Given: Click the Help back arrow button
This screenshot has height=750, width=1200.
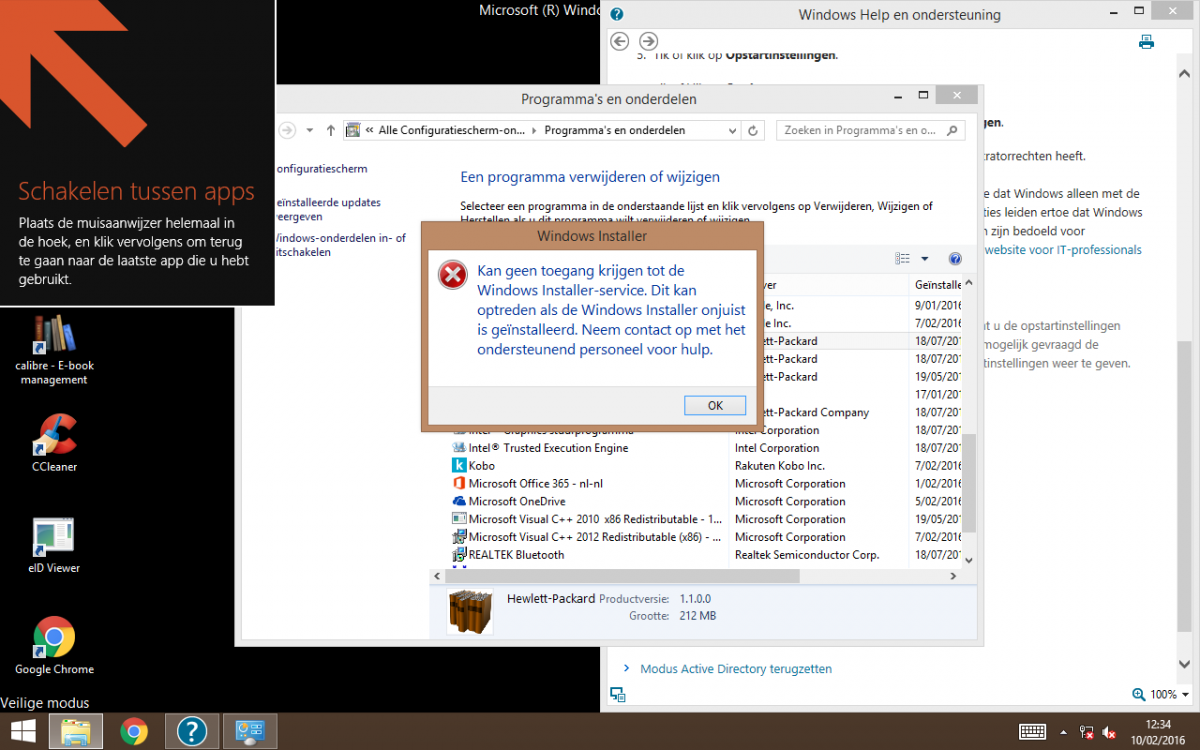Looking at the screenshot, I should pos(620,41).
